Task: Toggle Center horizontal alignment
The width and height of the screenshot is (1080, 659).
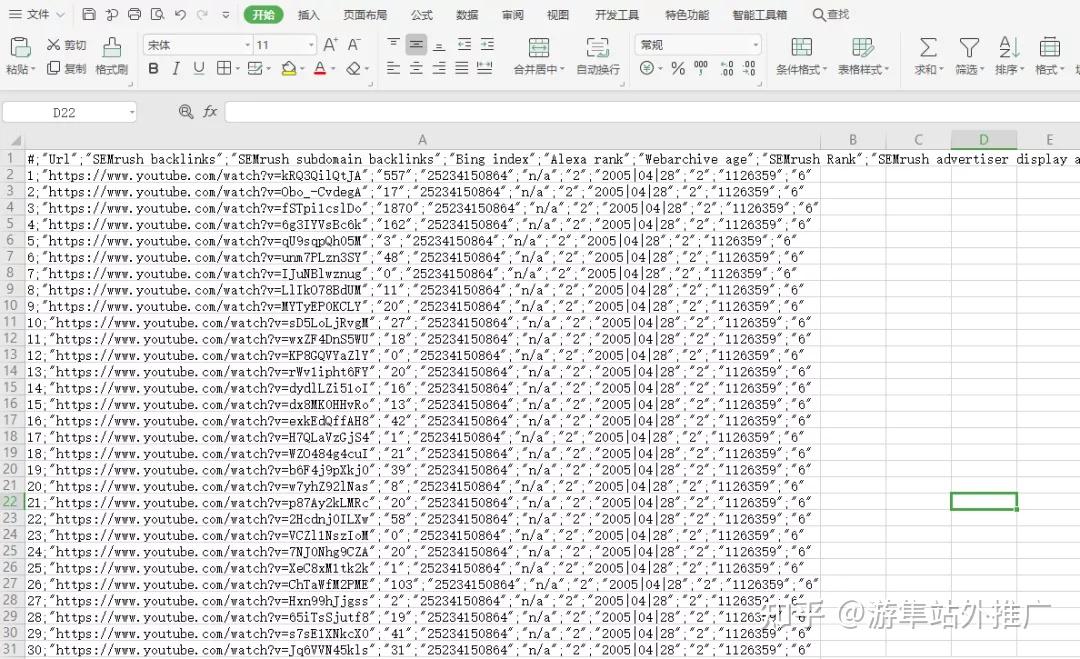Action: (x=416, y=68)
